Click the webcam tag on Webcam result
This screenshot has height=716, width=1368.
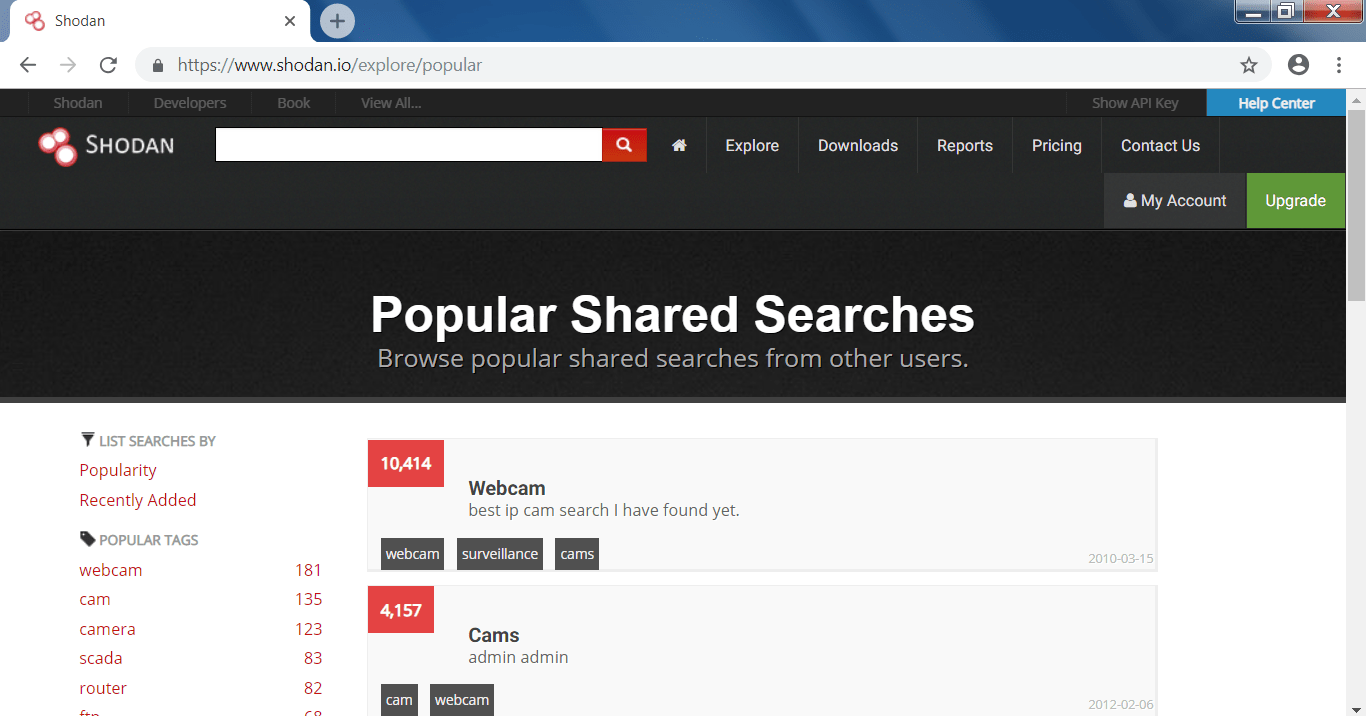pos(412,554)
